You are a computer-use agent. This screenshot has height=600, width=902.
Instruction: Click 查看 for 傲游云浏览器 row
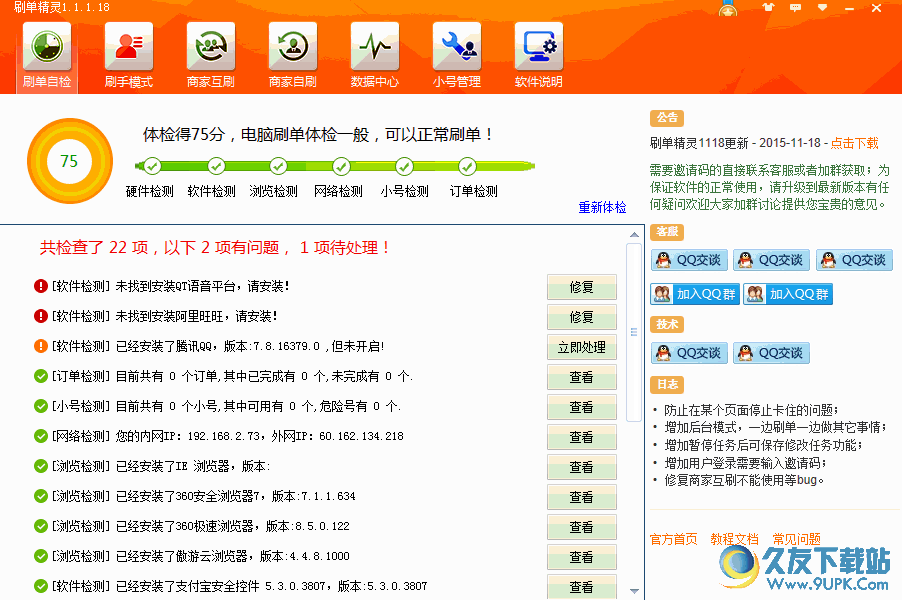582,556
